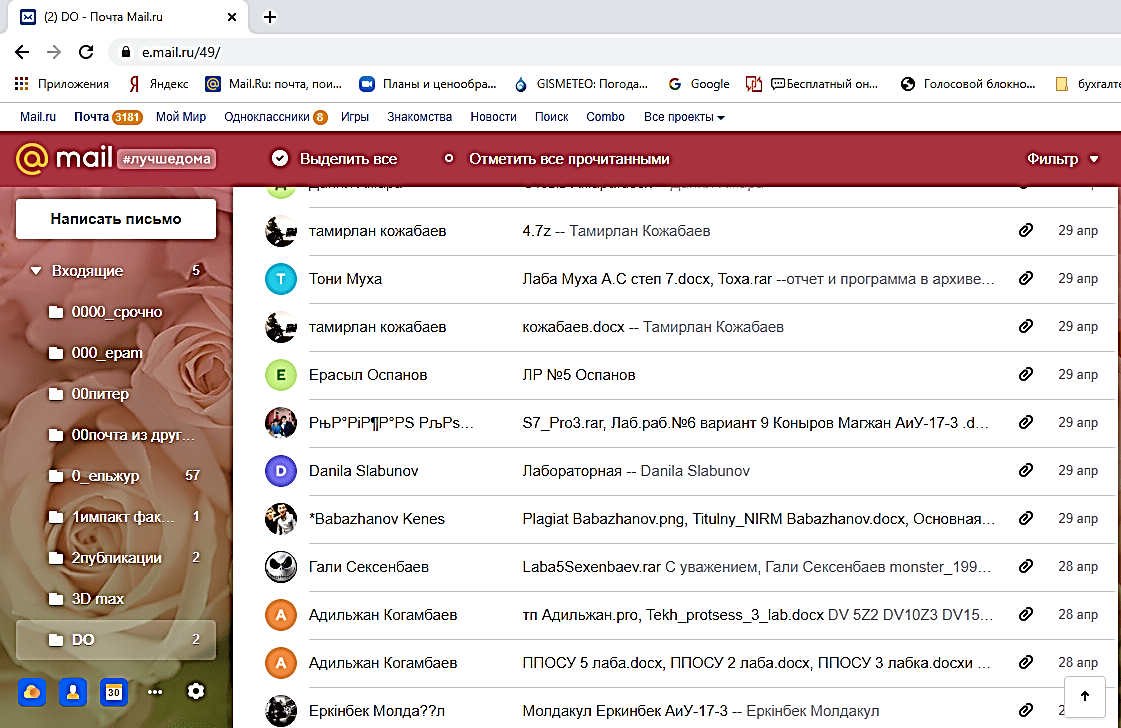Click avatar of тп Адильжан.pro email
Viewport: 1121px width, 728px height.
(x=281, y=614)
